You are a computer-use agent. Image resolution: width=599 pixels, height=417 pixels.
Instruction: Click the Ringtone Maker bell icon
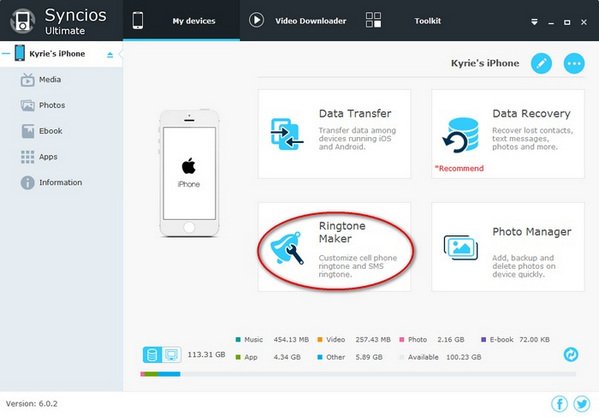[x=287, y=247]
